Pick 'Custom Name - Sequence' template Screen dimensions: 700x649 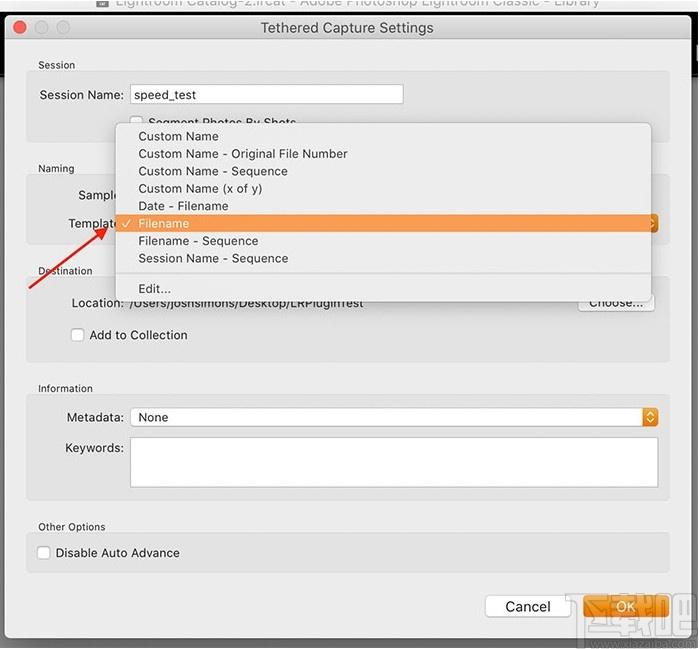point(383,171)
